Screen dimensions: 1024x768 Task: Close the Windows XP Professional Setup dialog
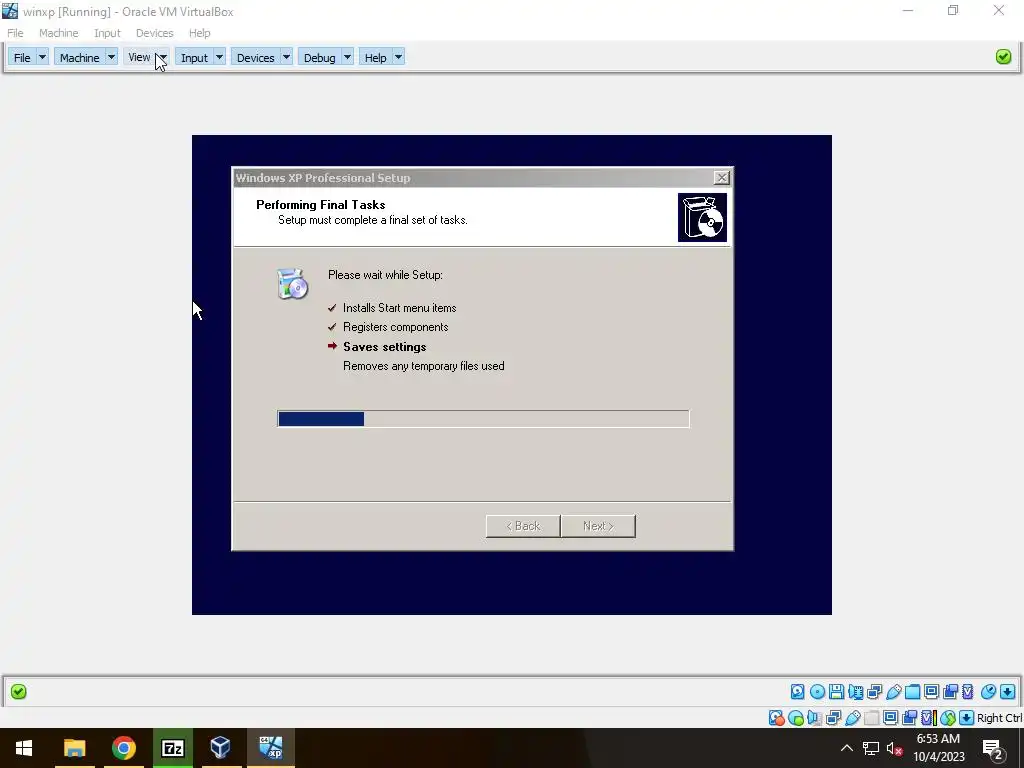click(722, 178)
